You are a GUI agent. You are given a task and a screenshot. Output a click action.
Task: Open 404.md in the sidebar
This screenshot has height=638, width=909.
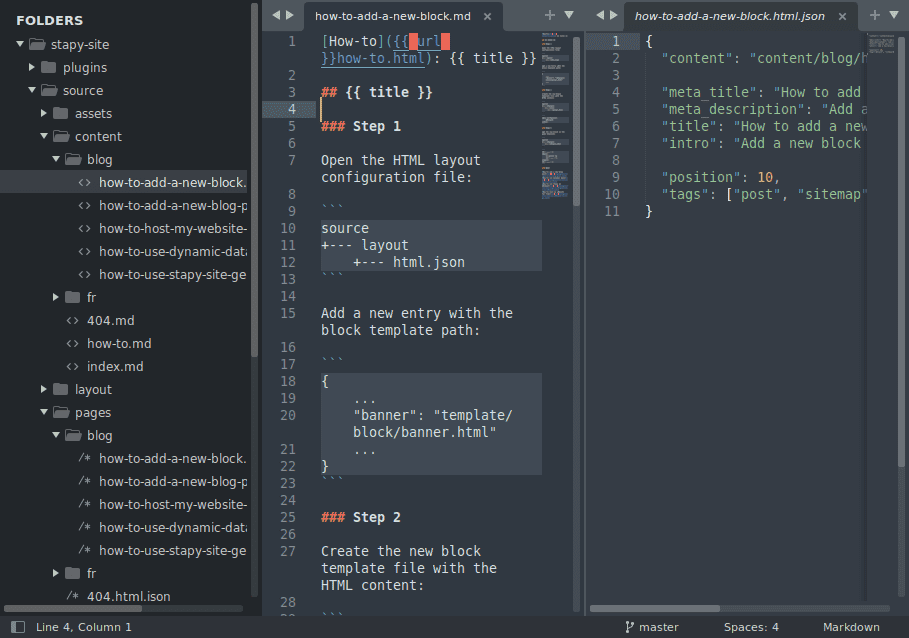(x=111, y=320)
